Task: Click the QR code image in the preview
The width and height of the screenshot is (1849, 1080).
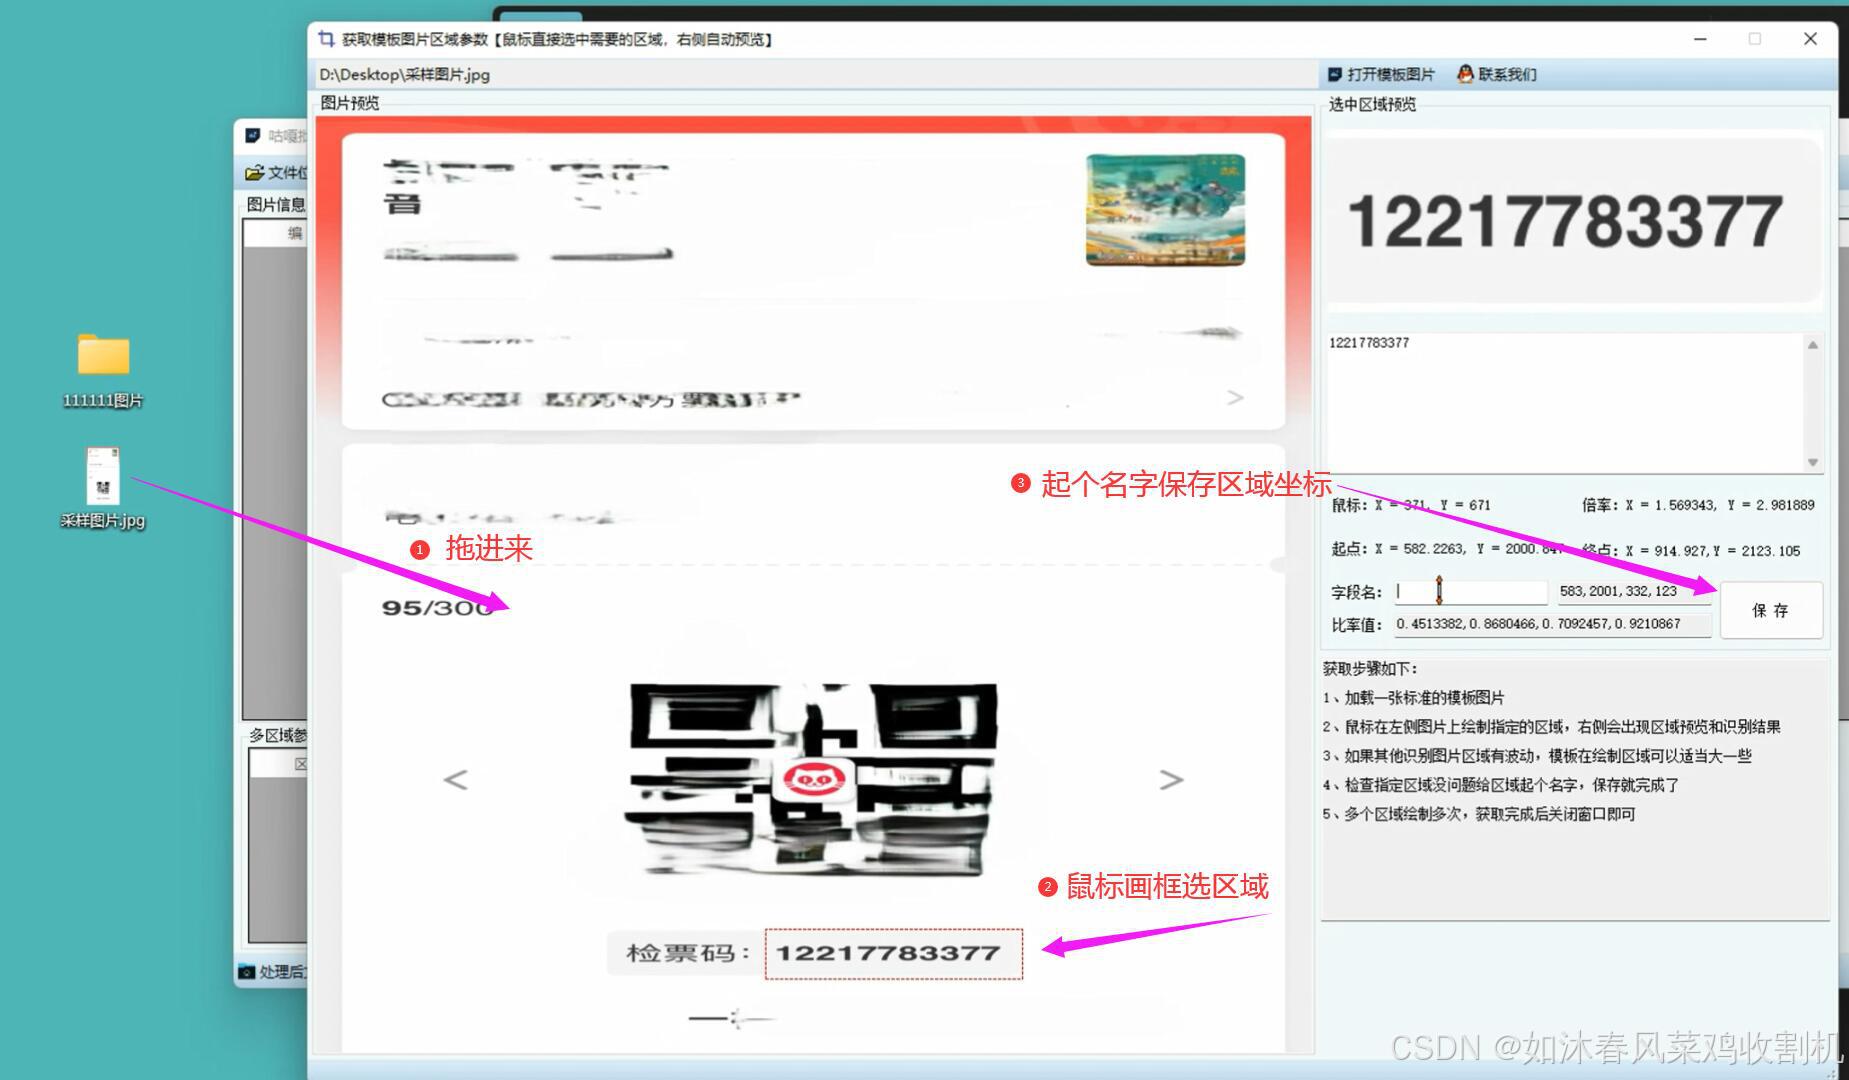Action: click(811, 778)
